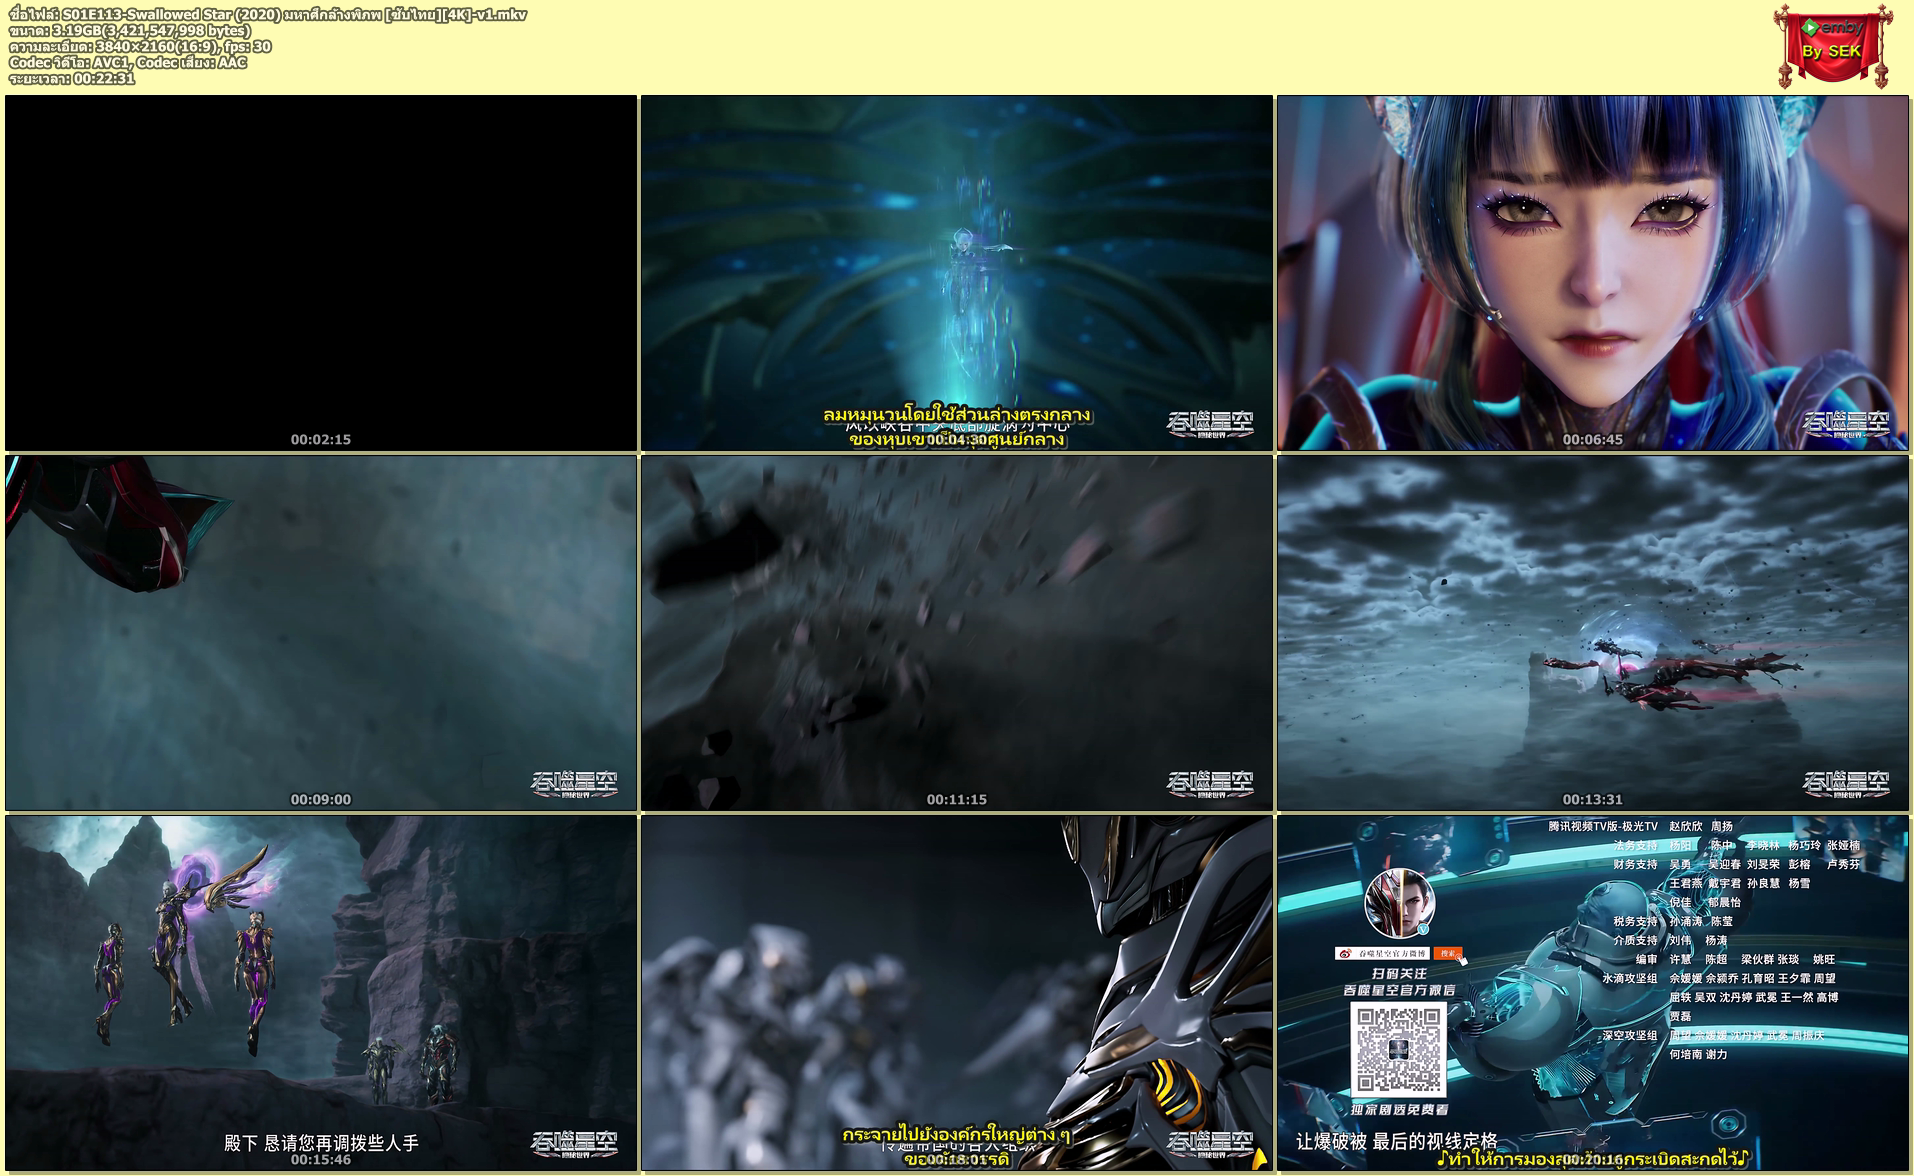
Task: Click the timestamp 00:13:31
Action: [1593, 799]
